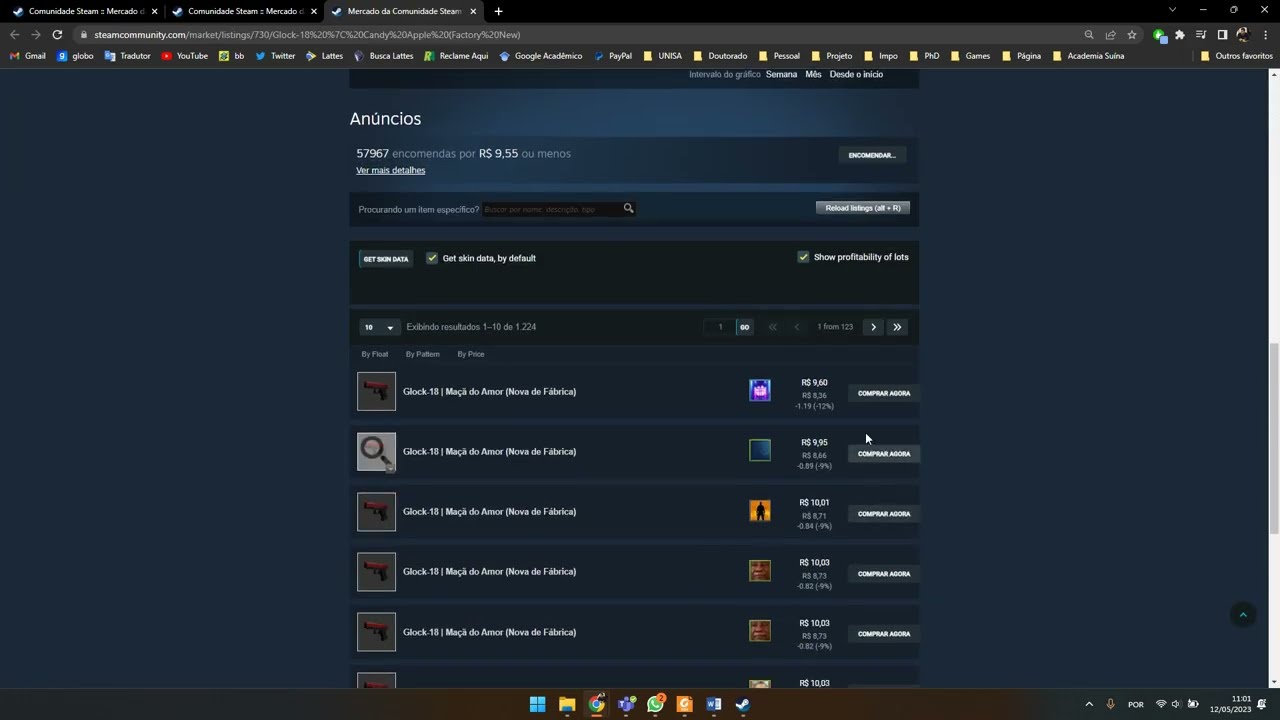
Task: Click the item search input field
Action: (552, 209)
